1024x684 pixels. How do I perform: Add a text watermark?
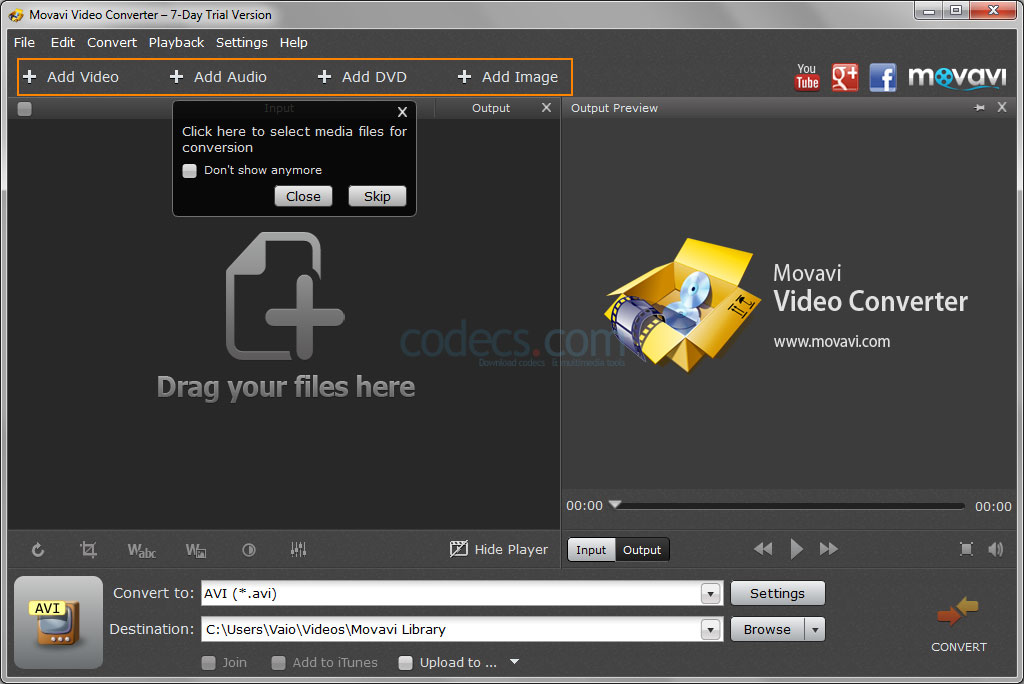click(x=141, y=549)
